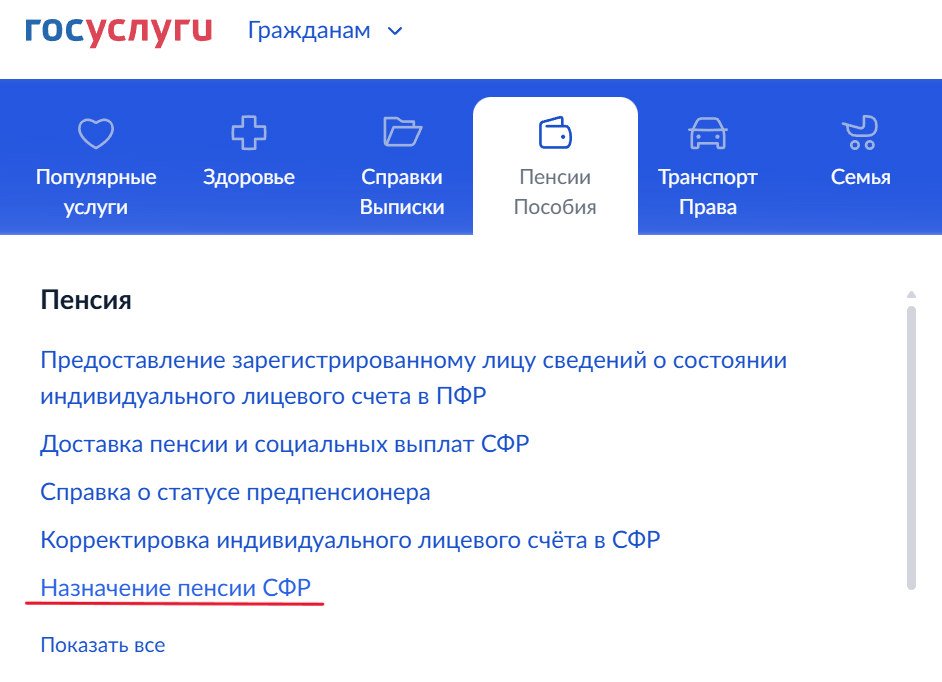Open Назначение пенсии СФР link
942x682 pixels.
click(x=175, y=588)
